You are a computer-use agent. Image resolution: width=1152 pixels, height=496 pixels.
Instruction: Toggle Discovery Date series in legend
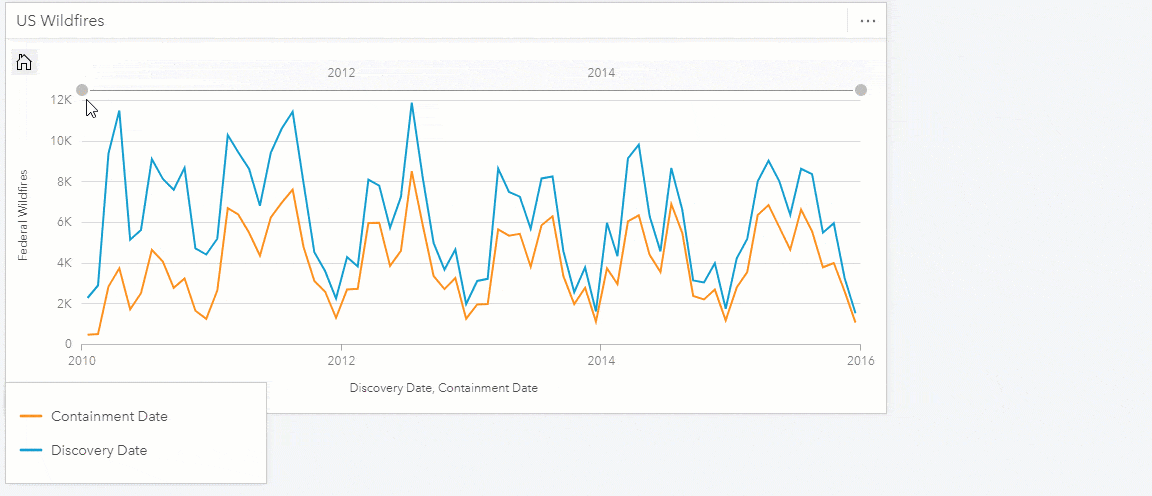99,450
